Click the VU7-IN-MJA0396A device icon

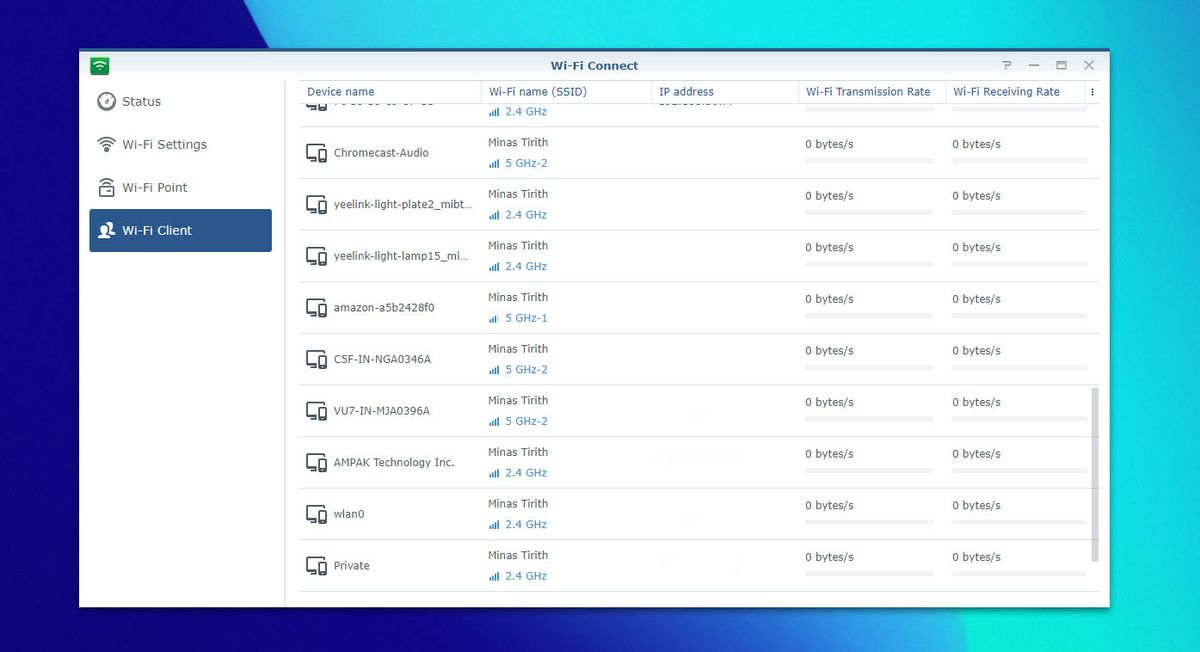(x=316, y=412)
